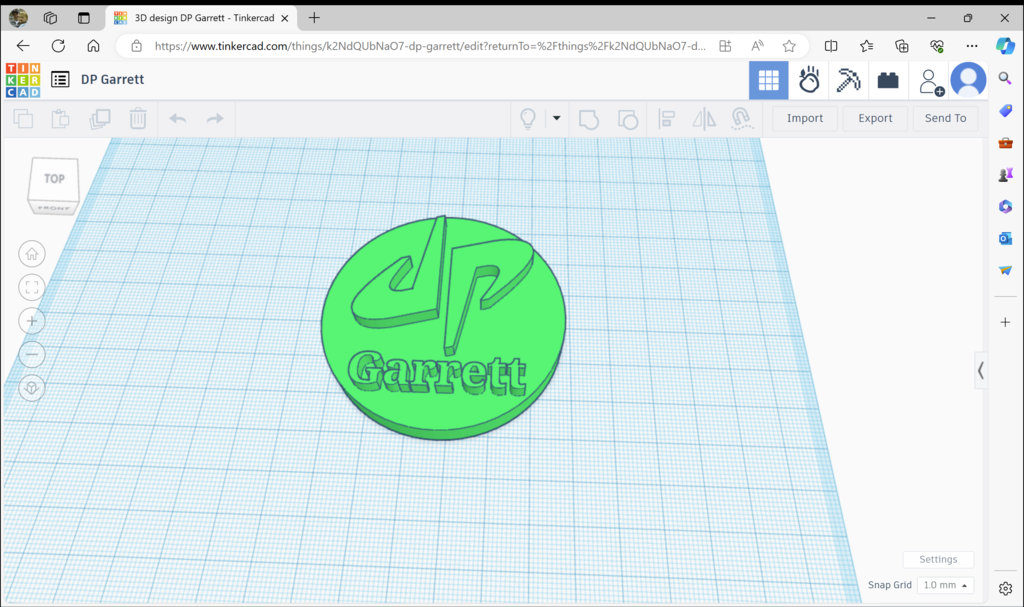
Task: Activate the Mirror tool
Action: coord(704,119)
